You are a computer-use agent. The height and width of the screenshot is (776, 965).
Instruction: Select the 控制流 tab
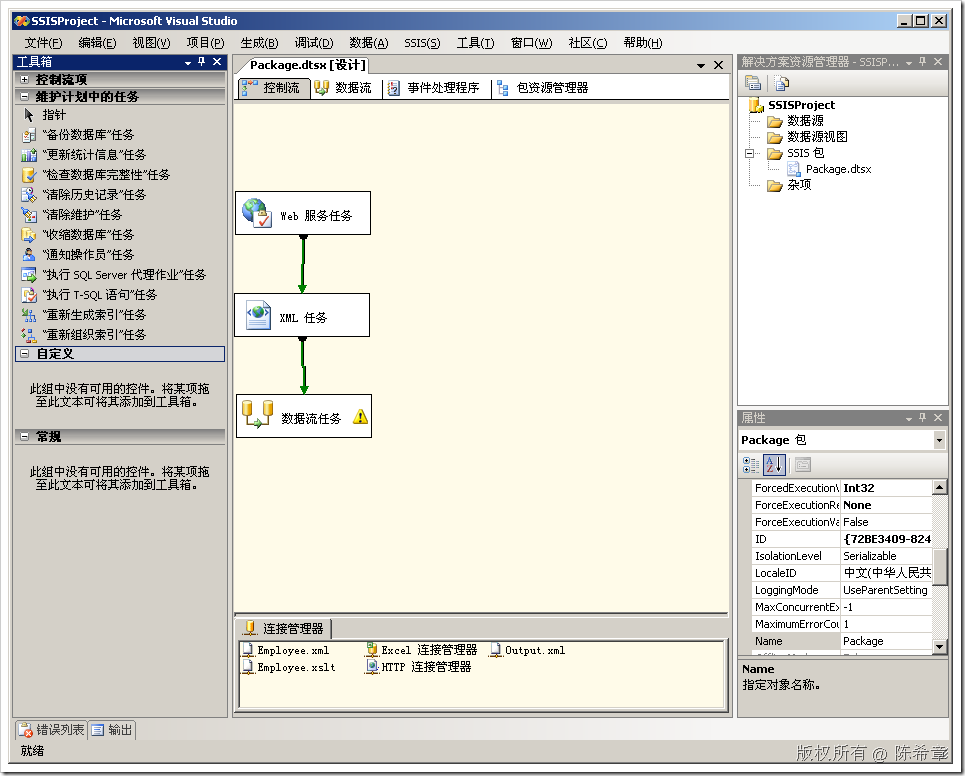click(272, 88)
